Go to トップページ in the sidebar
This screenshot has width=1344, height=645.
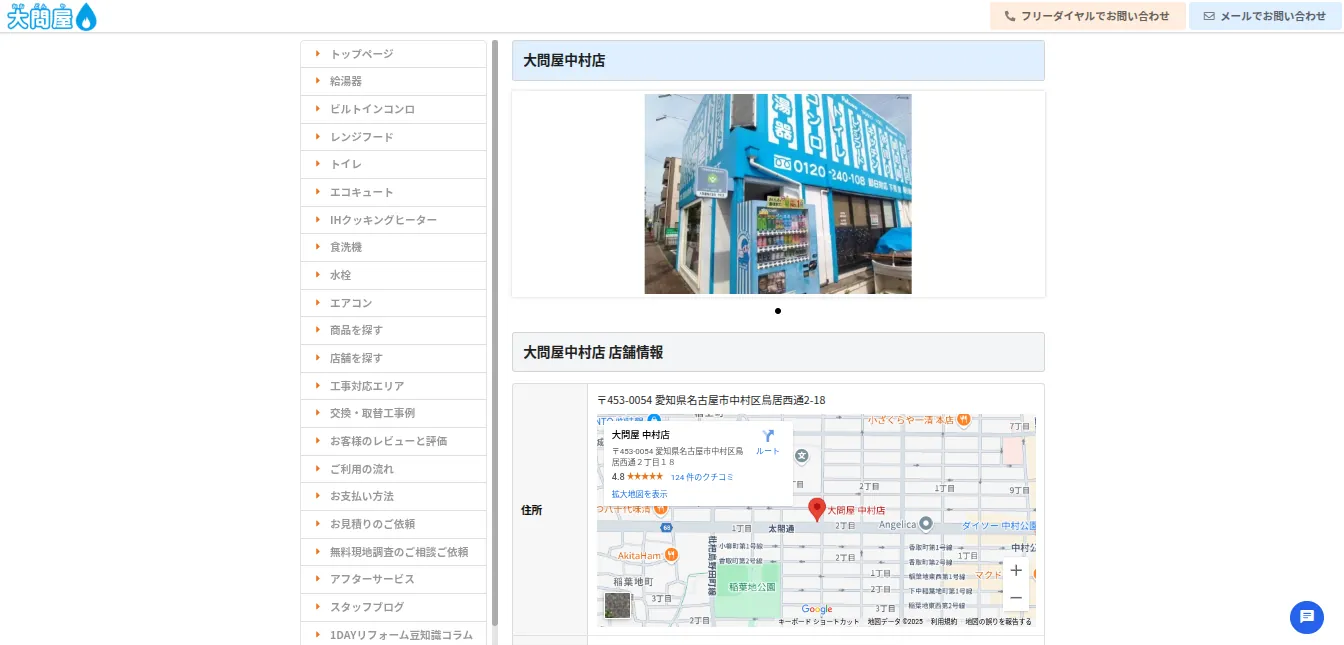393,54
